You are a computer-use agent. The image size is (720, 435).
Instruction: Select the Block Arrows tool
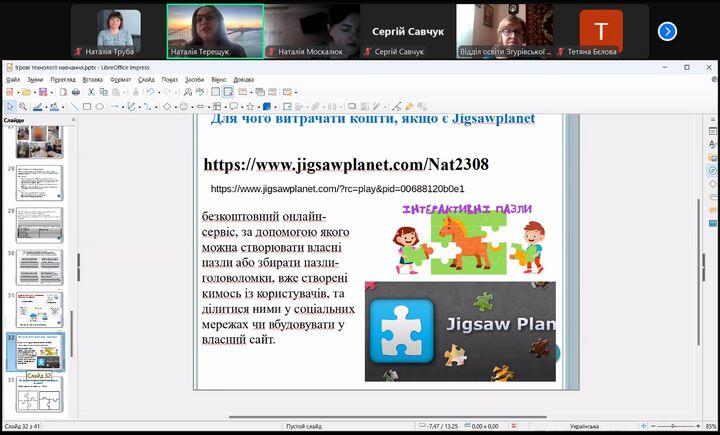coord(200,107)
